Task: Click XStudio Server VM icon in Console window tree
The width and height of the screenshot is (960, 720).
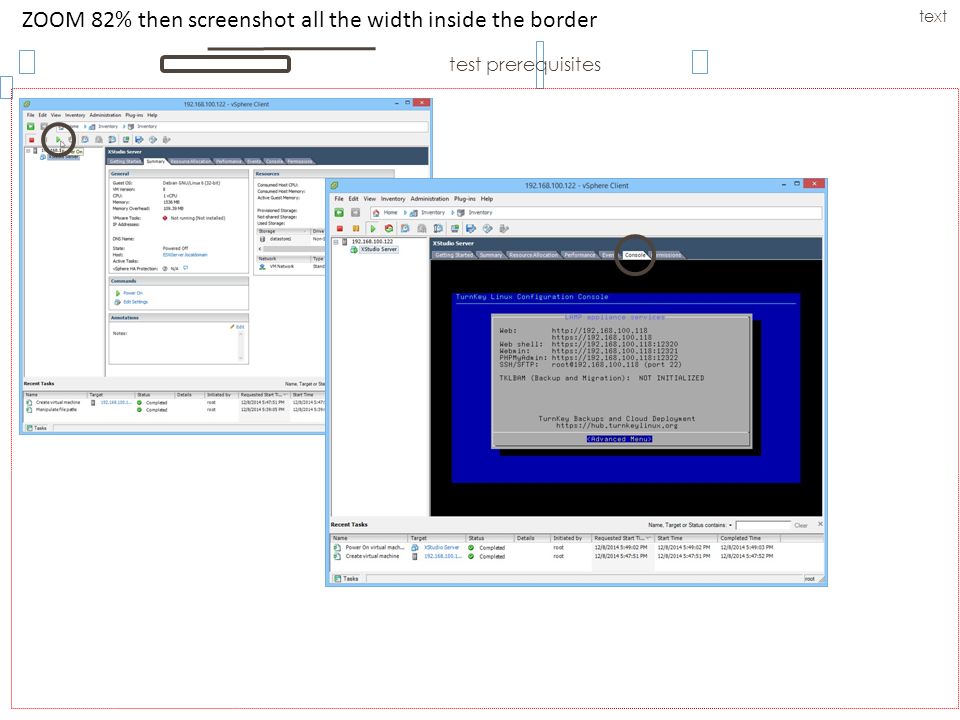Action: [354, 250]
